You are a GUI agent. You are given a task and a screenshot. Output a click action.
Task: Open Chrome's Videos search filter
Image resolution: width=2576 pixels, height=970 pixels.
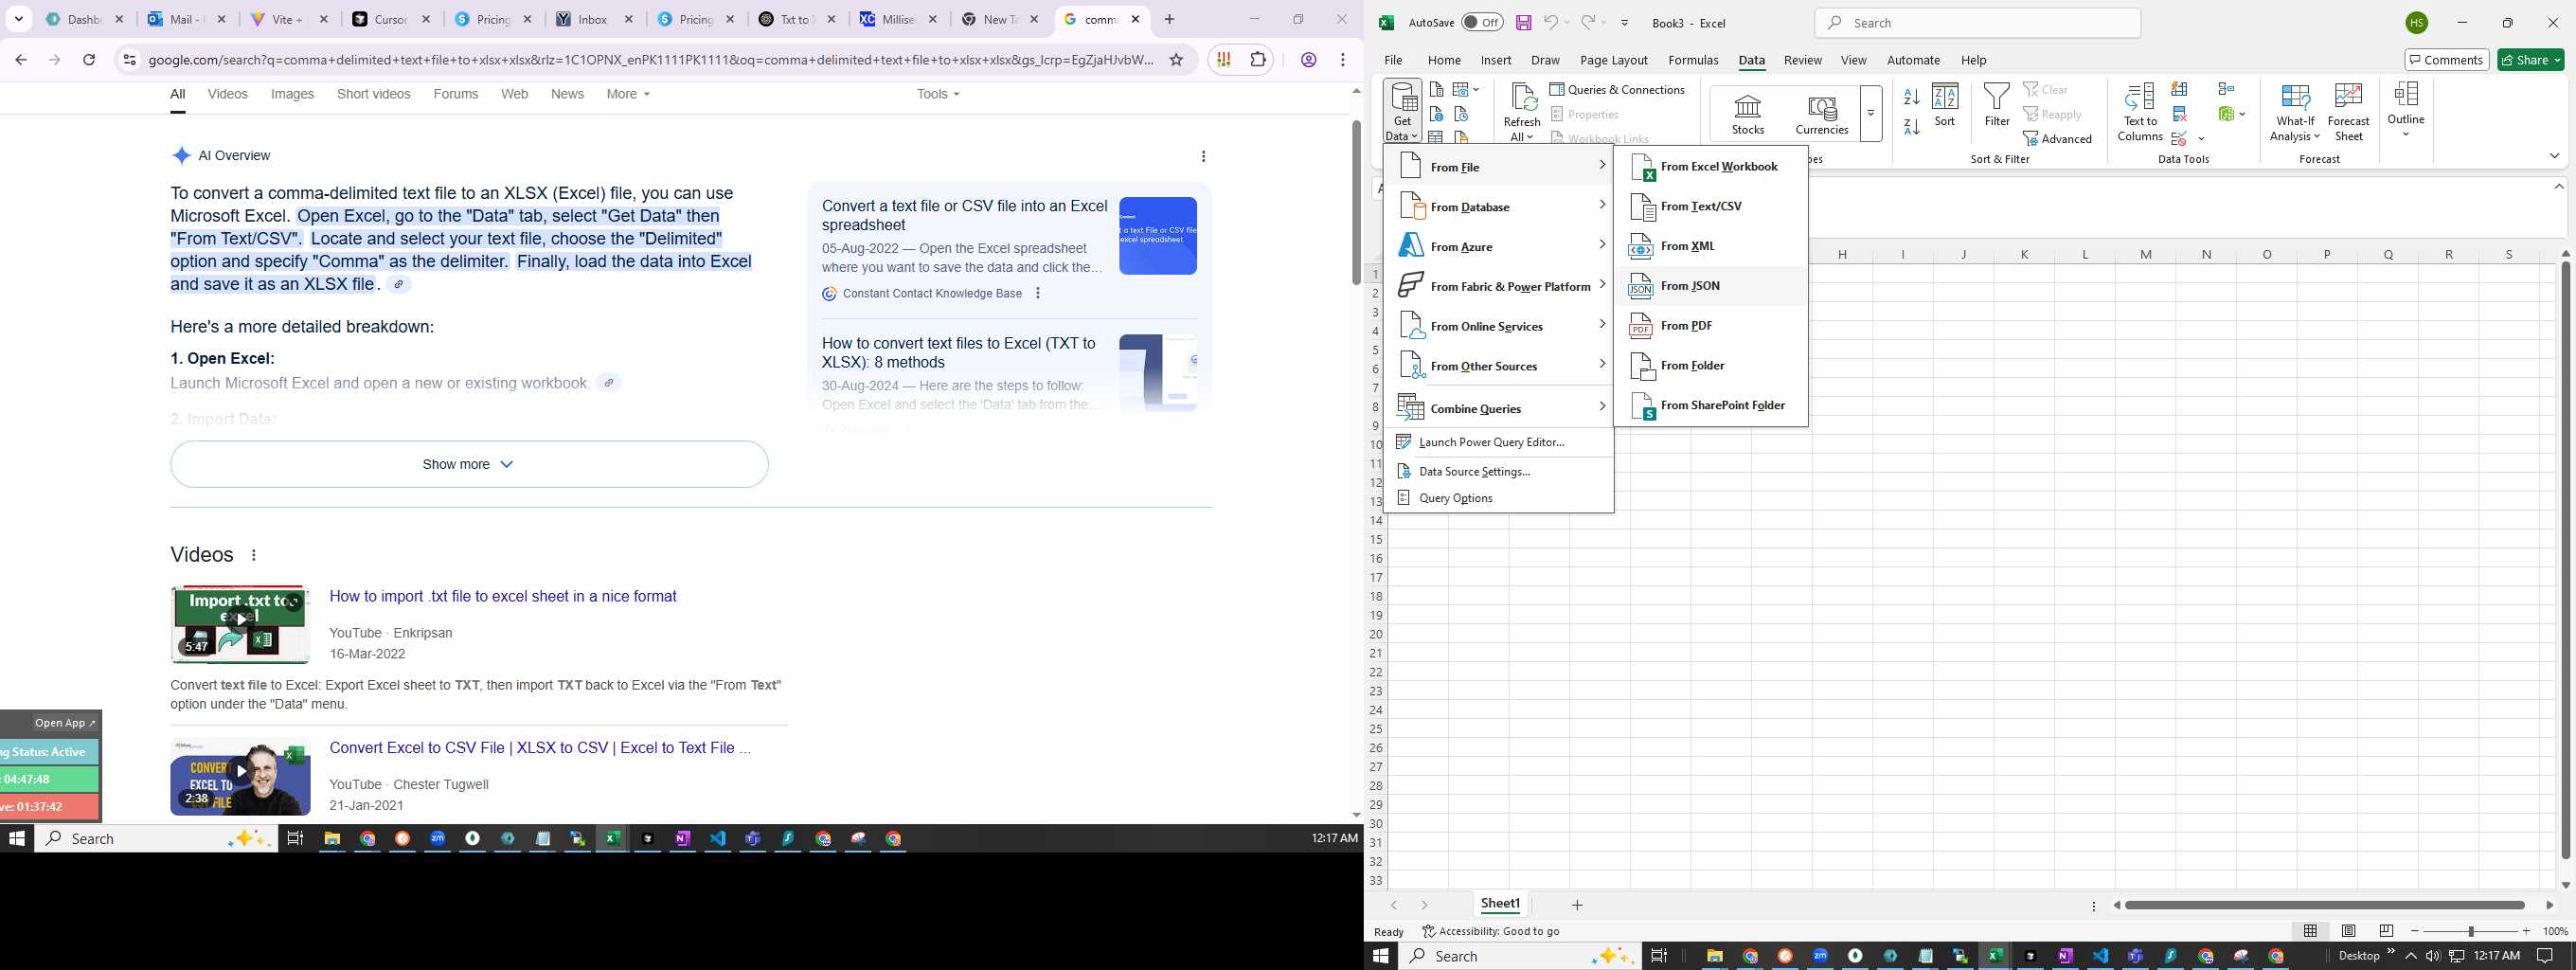click(227, 94)
